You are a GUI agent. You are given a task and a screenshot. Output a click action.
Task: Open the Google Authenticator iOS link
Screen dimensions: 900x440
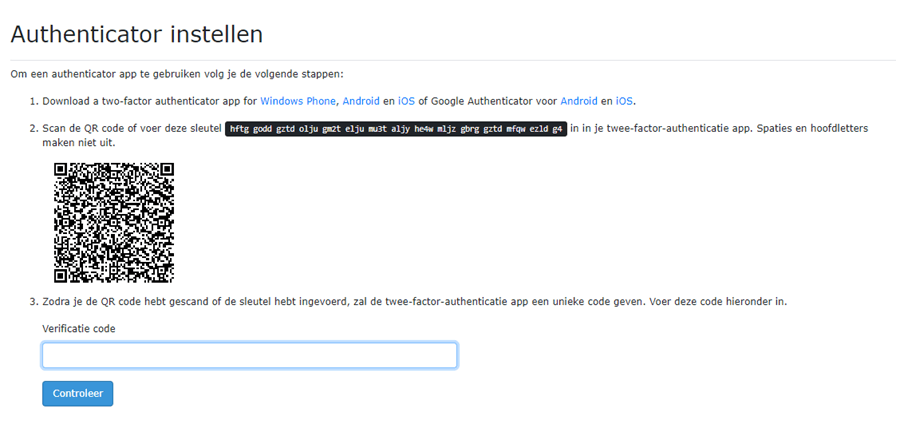click(624, 101)
